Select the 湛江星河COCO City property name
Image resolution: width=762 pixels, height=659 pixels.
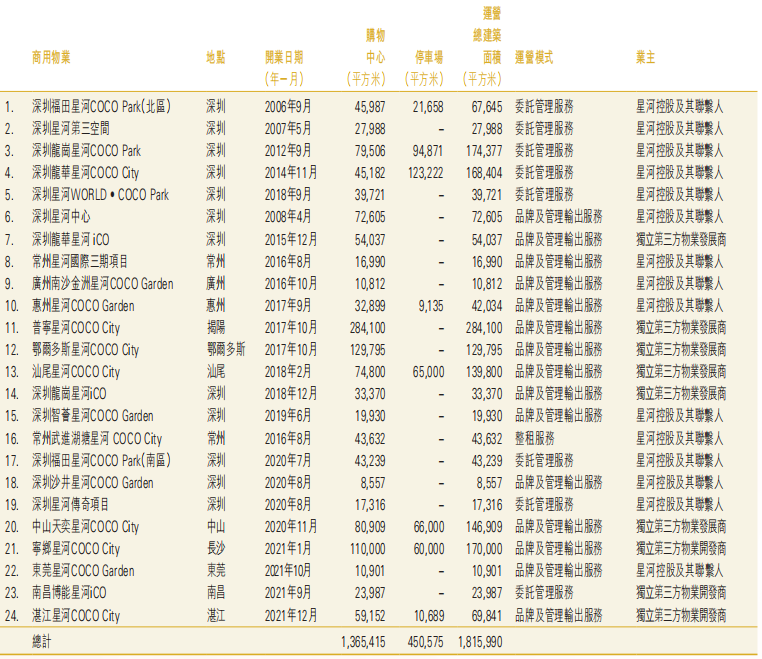pyautogui.click(x=76, y=616)
